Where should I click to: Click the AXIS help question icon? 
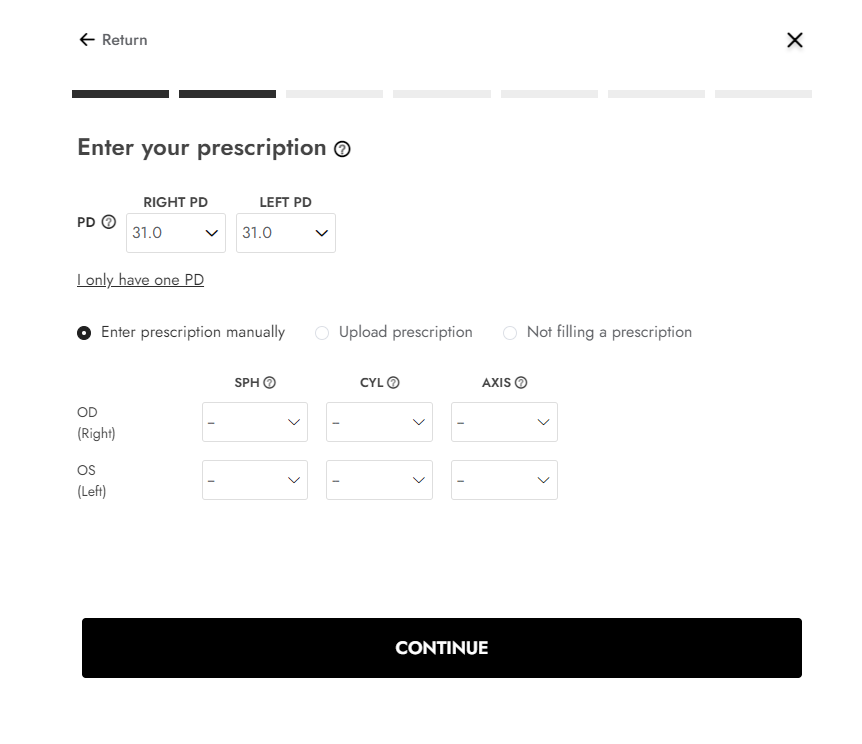click(521, 383)
